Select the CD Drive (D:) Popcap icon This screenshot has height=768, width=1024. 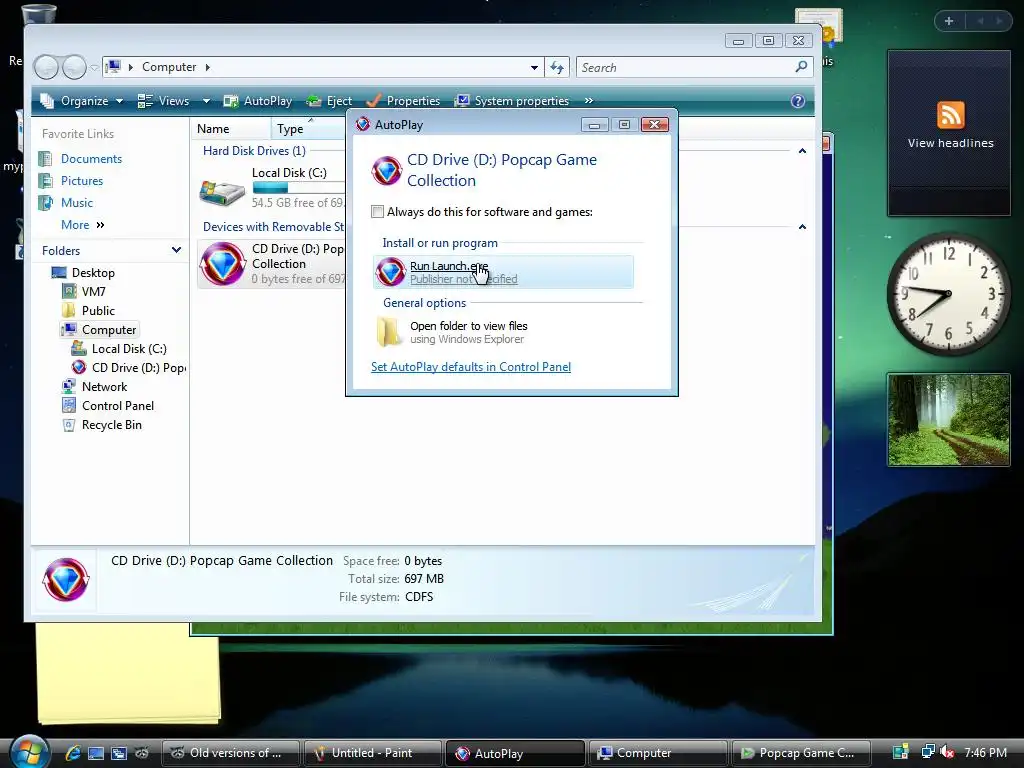pos(222,264)
